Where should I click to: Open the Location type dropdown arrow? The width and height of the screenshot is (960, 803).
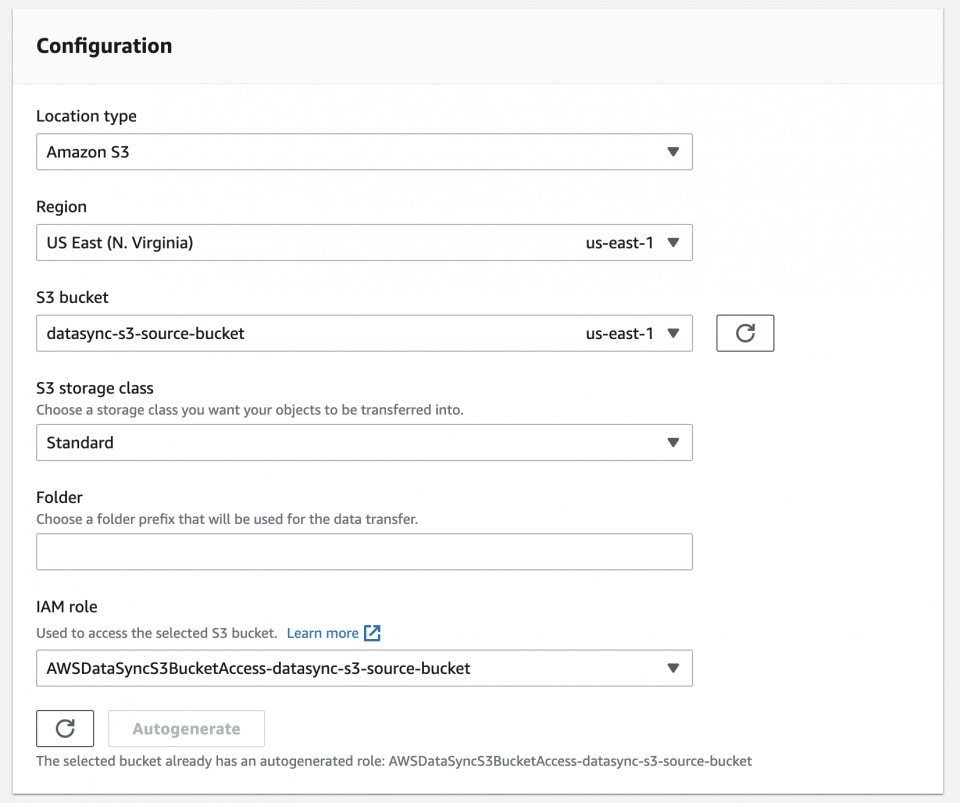[x=673, y=151]
